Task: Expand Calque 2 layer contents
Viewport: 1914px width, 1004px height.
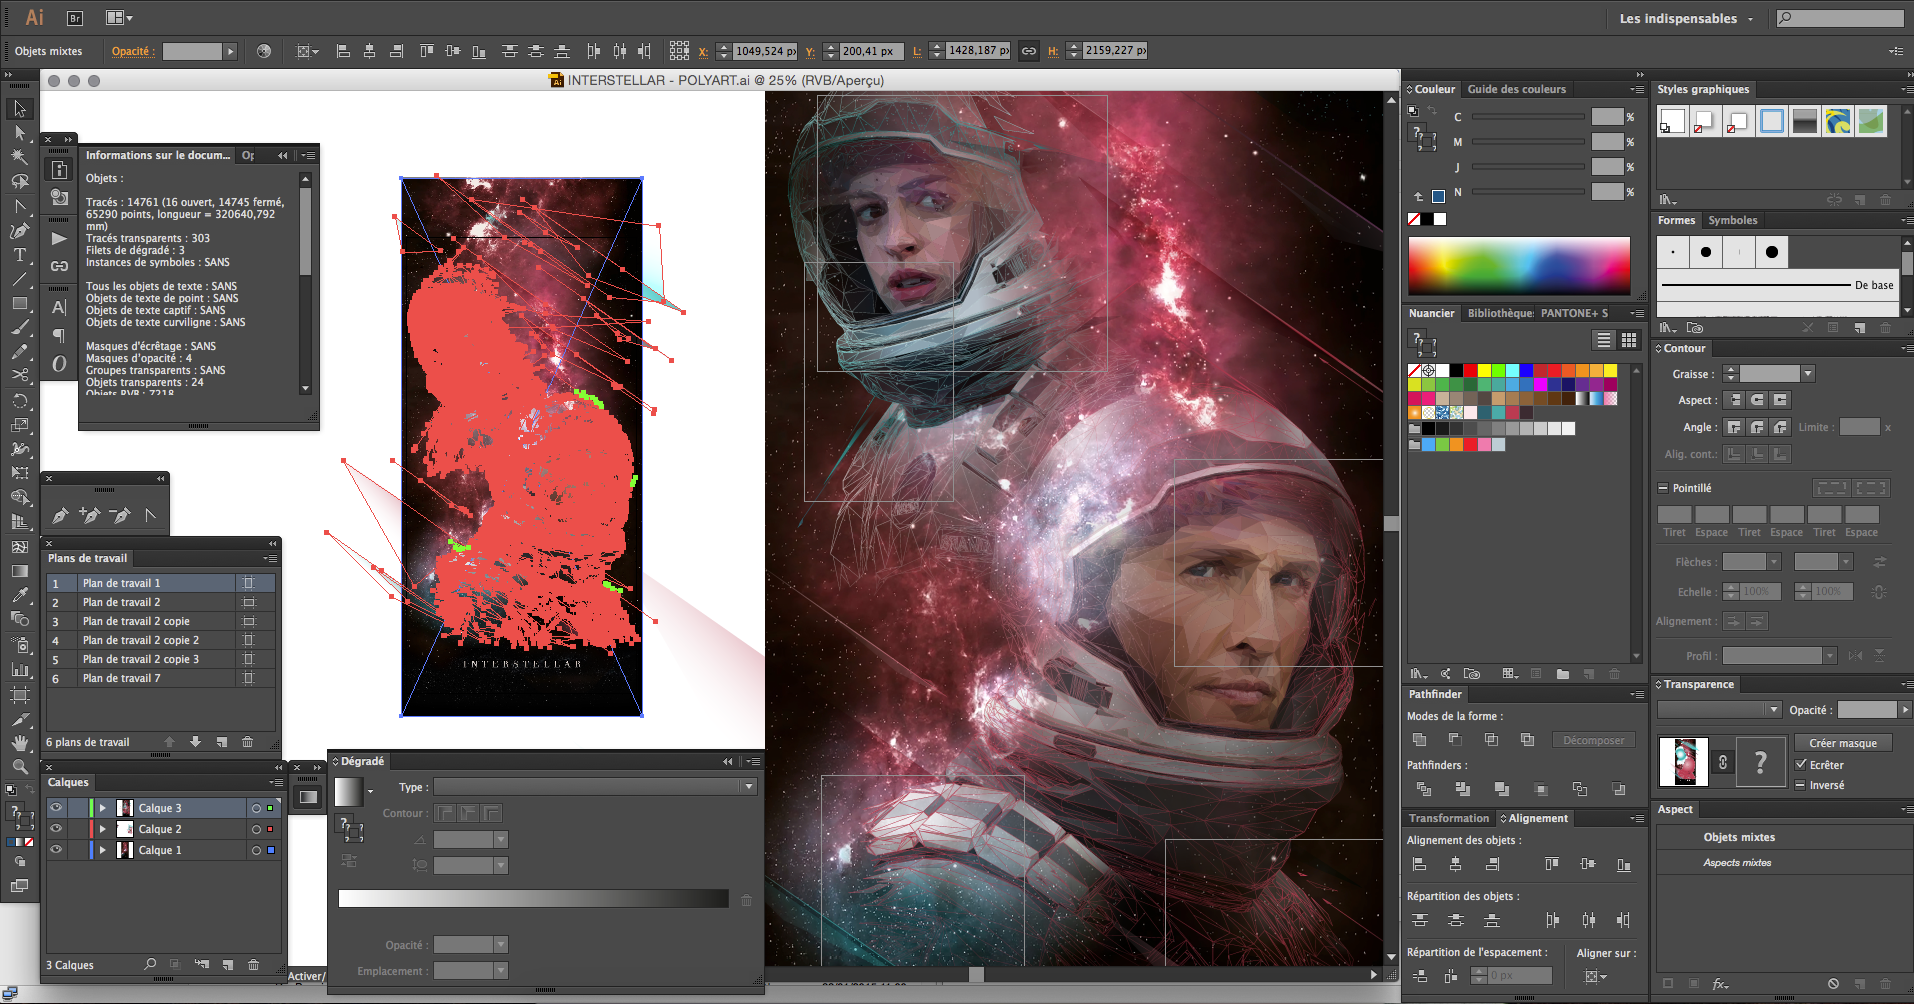Action: [x=103, y=829]
